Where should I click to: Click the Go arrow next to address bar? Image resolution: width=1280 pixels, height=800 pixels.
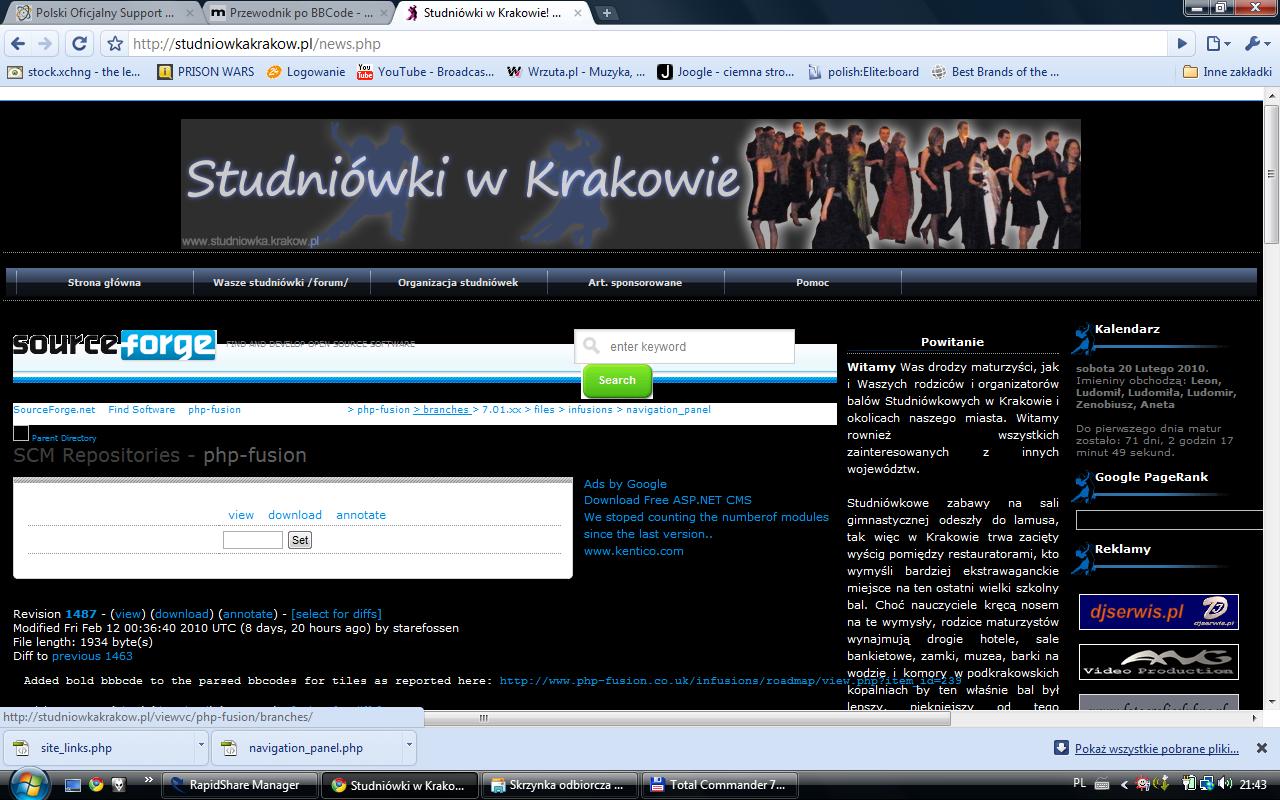pos(1182,44)
